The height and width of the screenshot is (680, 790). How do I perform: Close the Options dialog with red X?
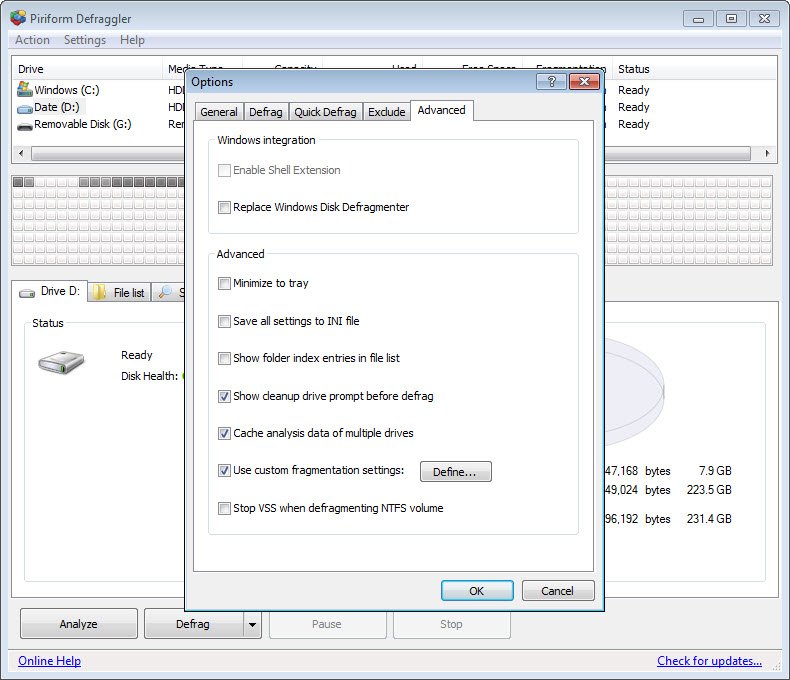(584, 81)
